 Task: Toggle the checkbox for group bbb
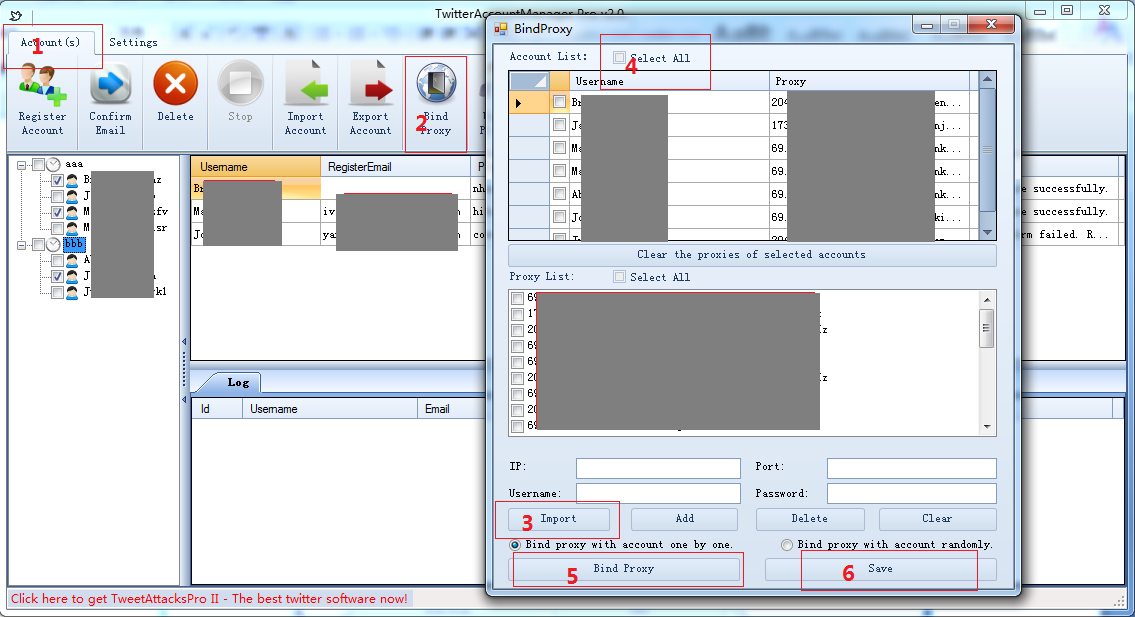(38, 244)
